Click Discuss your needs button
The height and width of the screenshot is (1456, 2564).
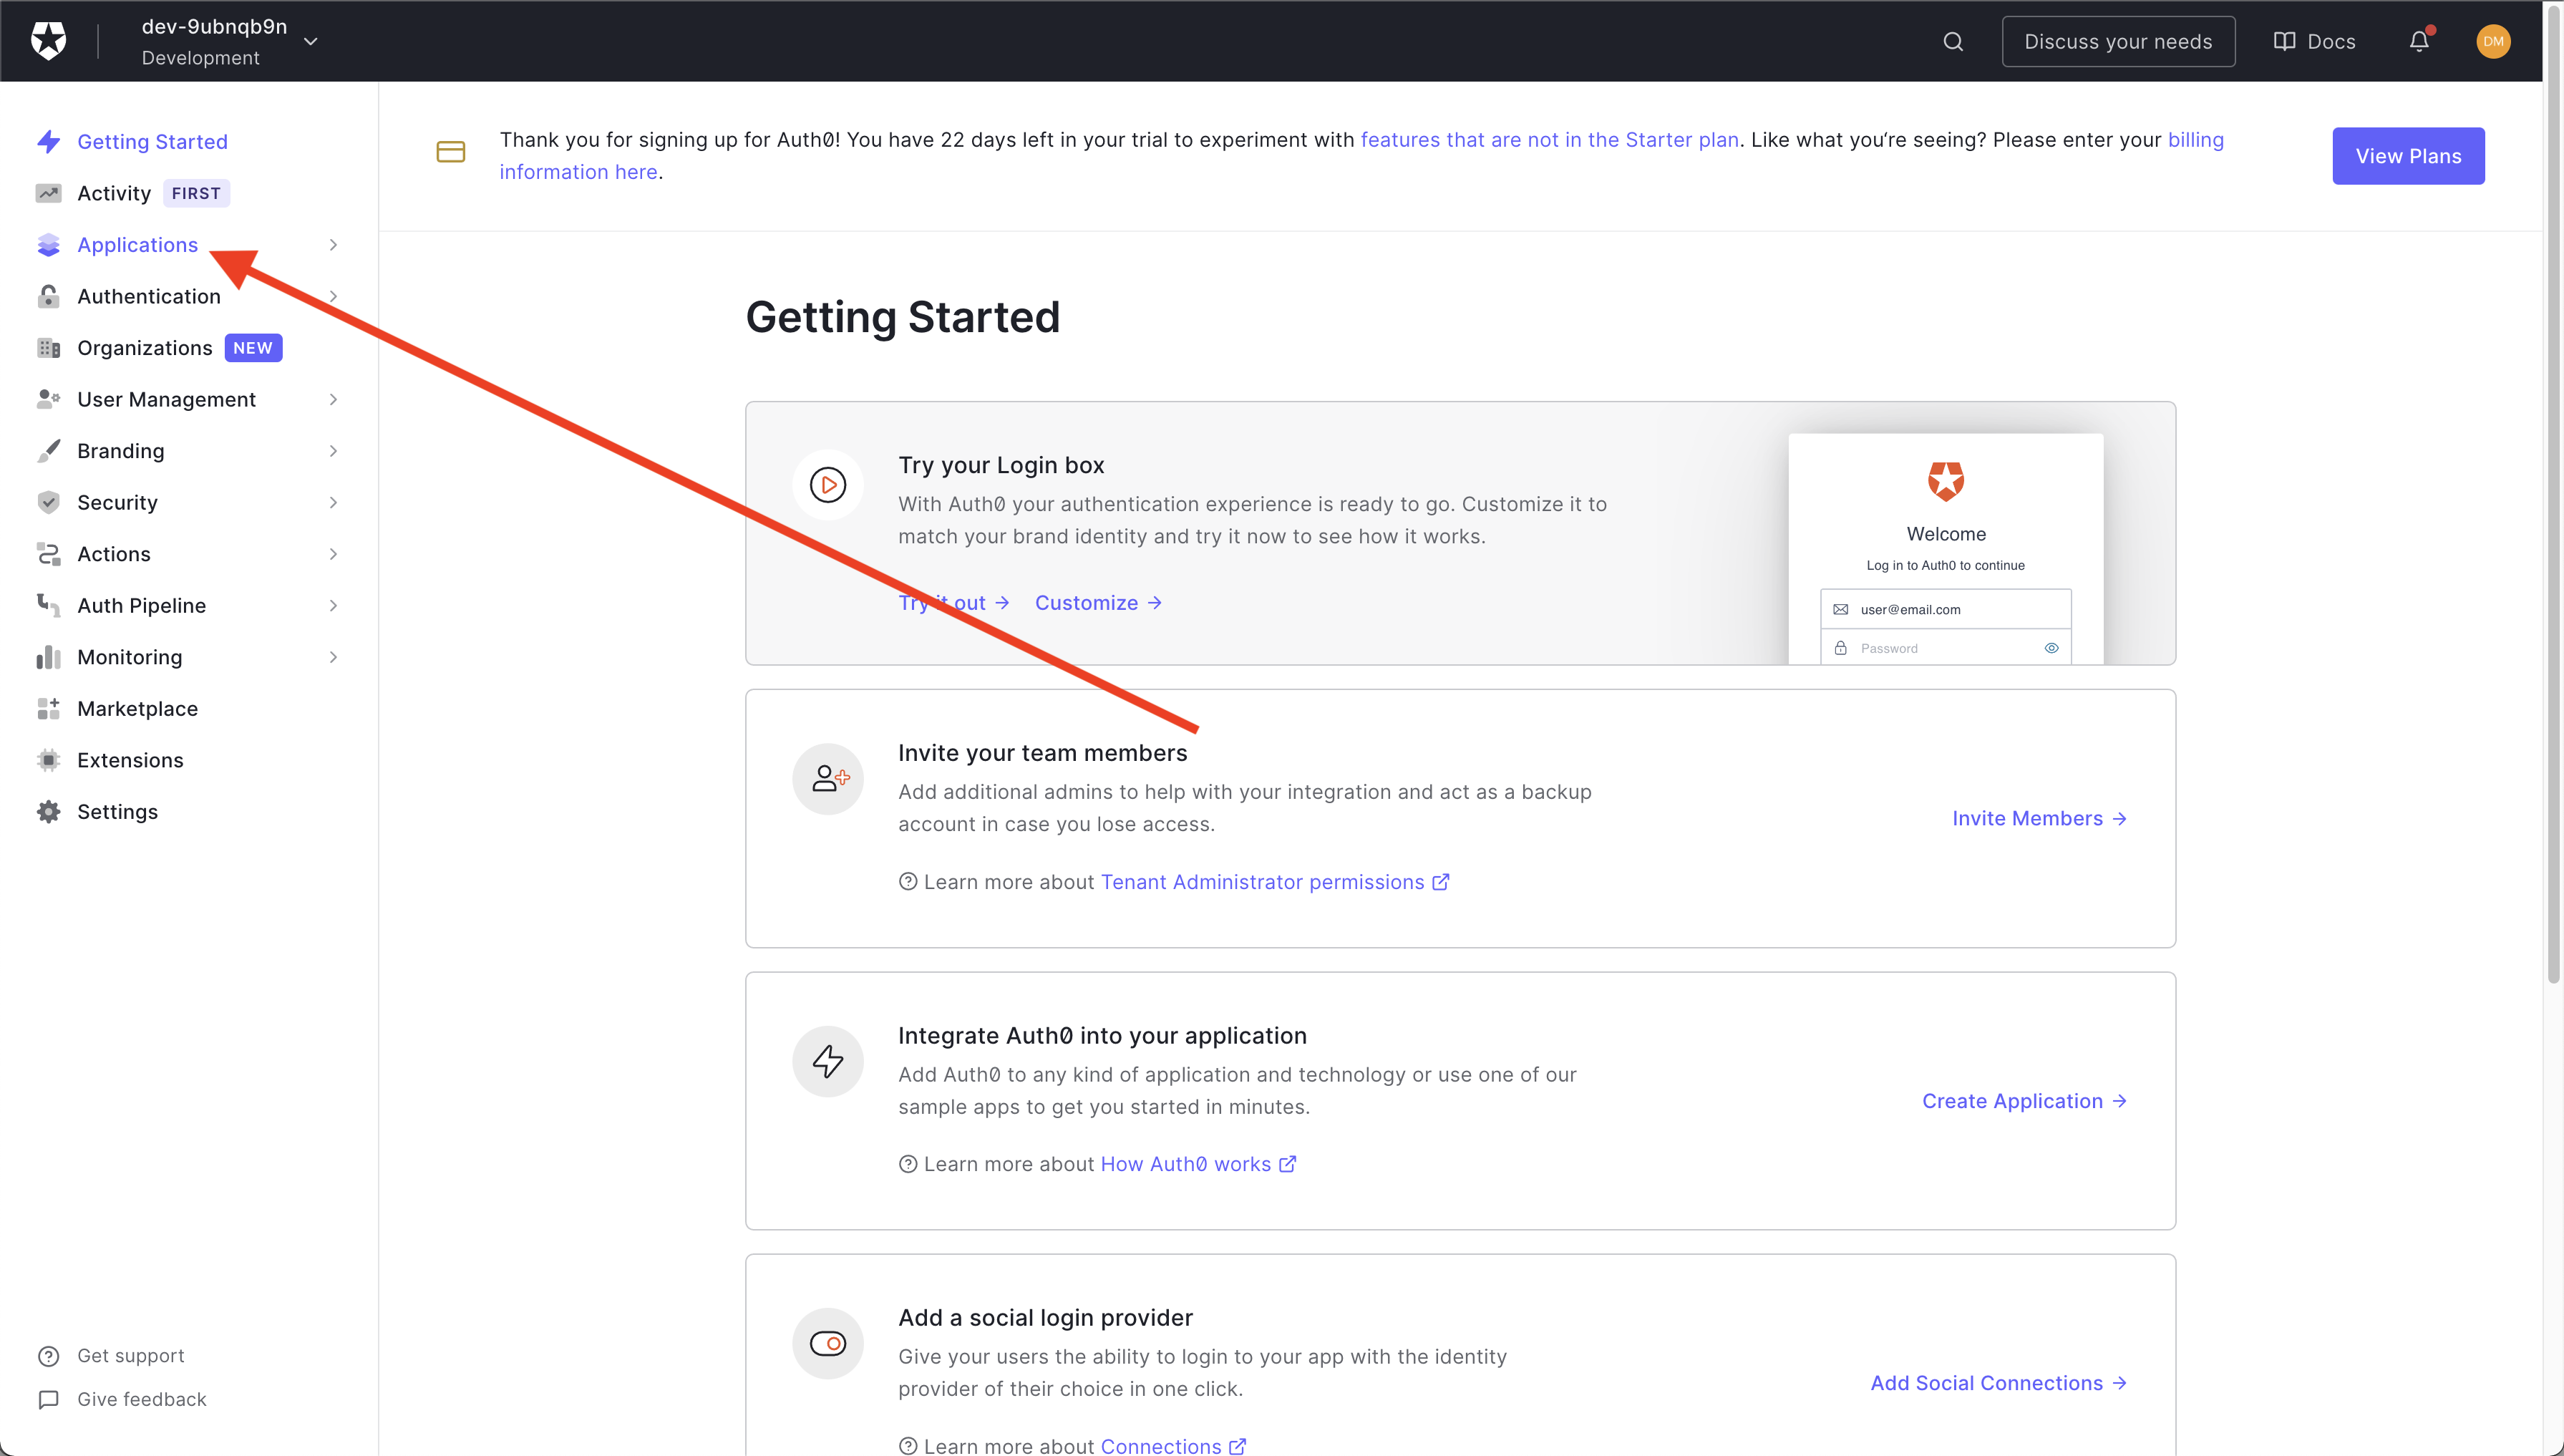pyautogui.click(x=2117, y=41)
